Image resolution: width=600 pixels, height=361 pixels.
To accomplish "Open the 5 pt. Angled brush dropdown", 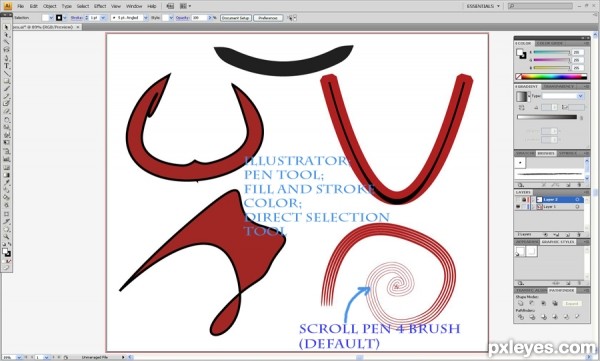I will tap(146, 18).
